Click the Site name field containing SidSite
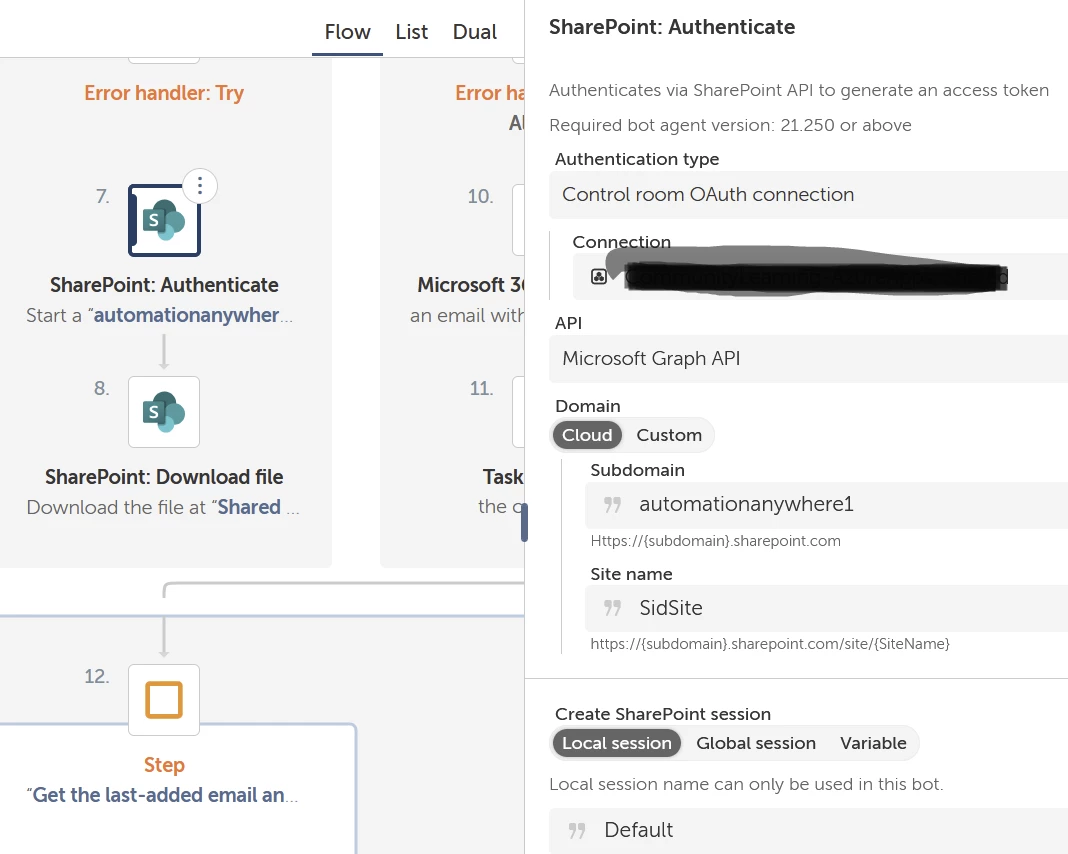Viewport: 1068px width, 854px height. 826,608
